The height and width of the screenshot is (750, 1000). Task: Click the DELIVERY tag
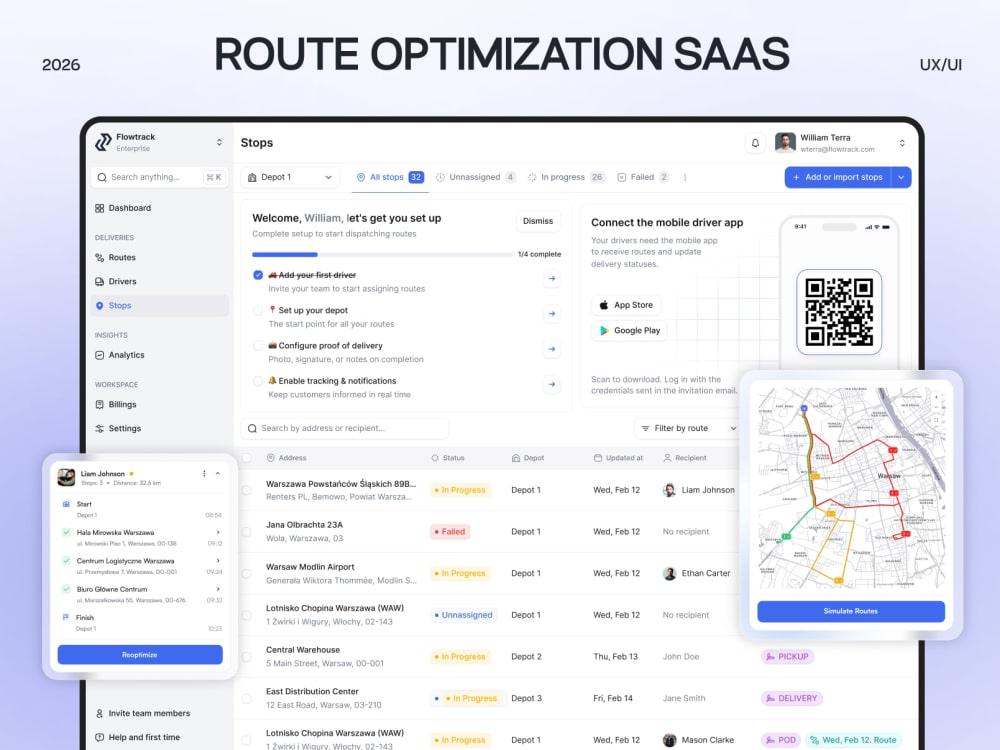pos(791,698)
